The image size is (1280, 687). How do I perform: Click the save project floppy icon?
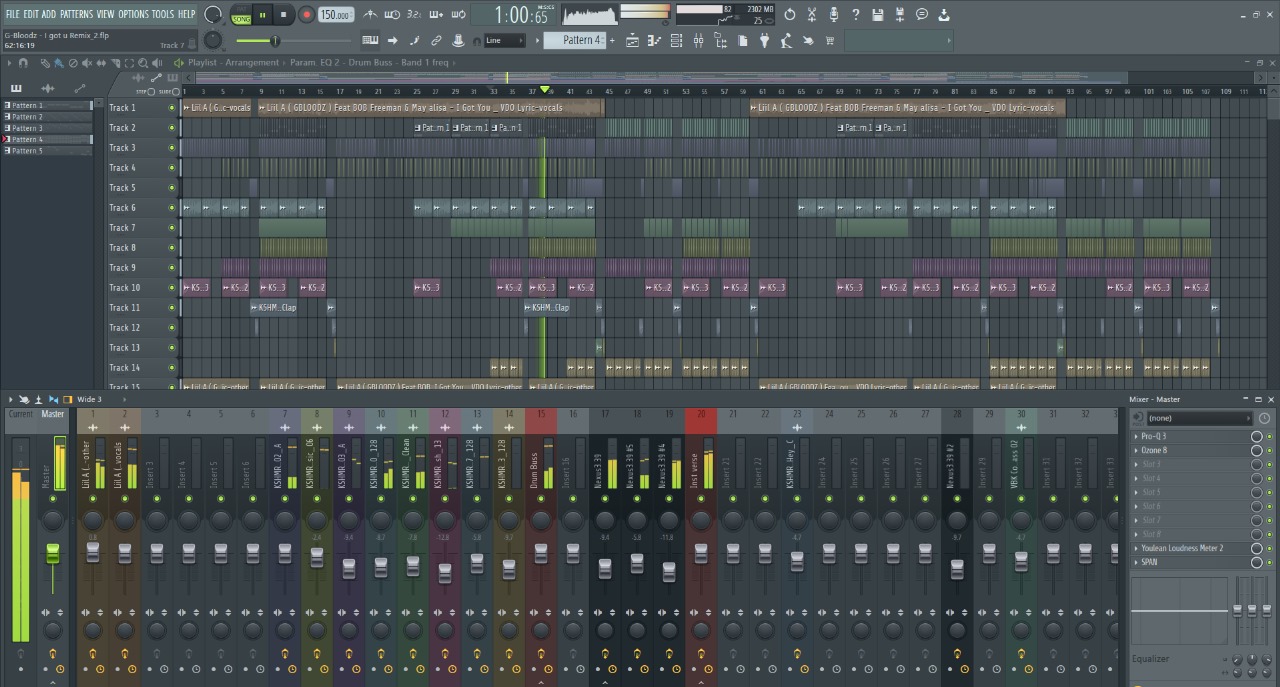point(877,15)
